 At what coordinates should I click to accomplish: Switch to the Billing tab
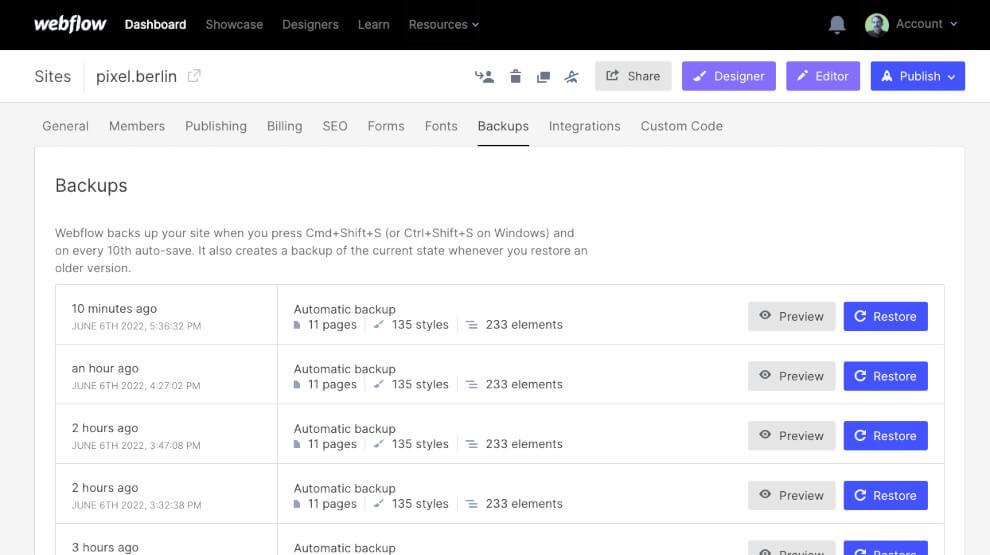(x=284, y=126)
